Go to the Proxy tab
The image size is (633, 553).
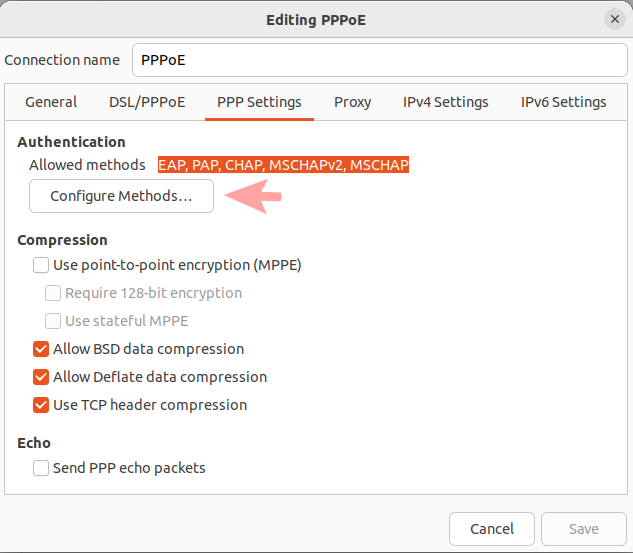click(353, 102)
